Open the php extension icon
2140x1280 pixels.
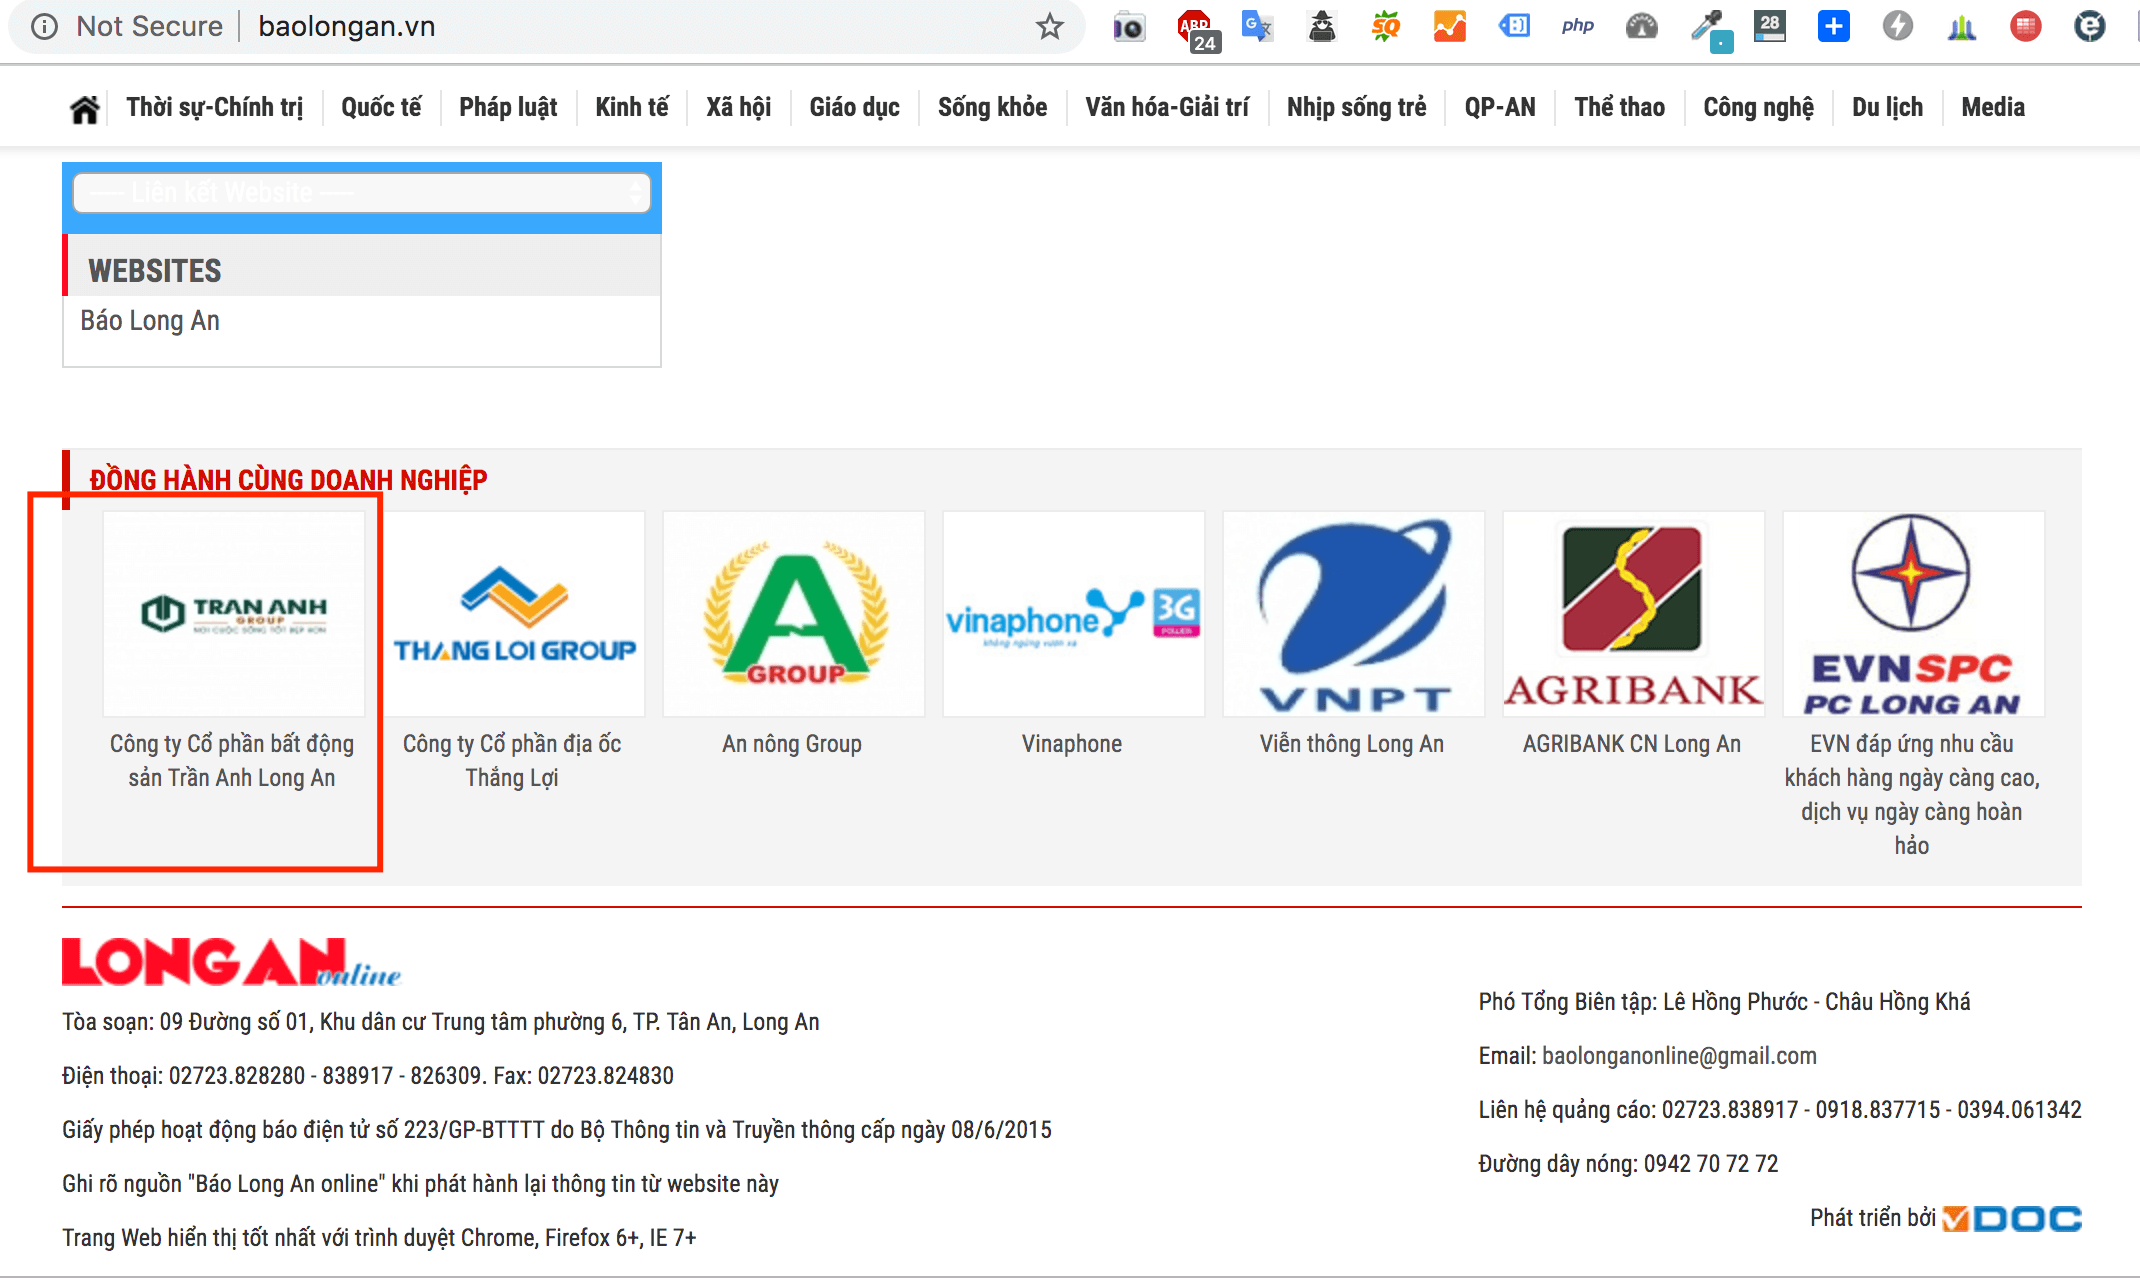[1577, 26]
